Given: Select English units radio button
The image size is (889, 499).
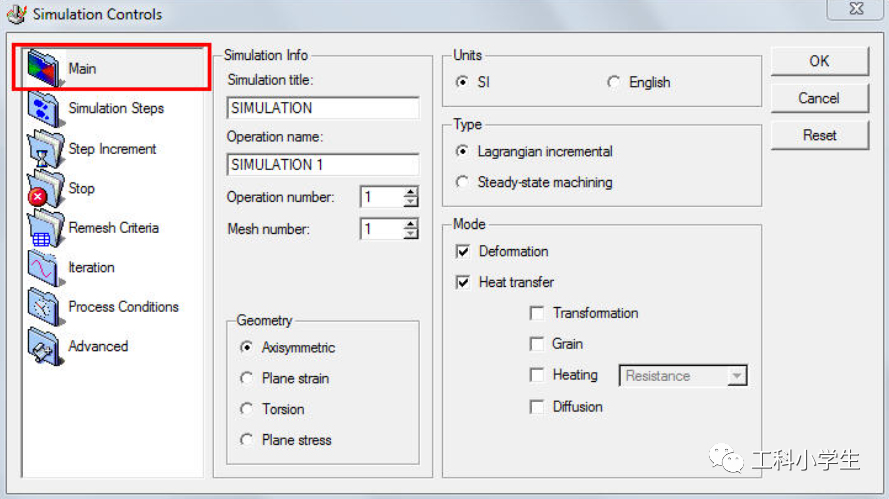Looking at the screenshot, I should click(x=613, y=82).
